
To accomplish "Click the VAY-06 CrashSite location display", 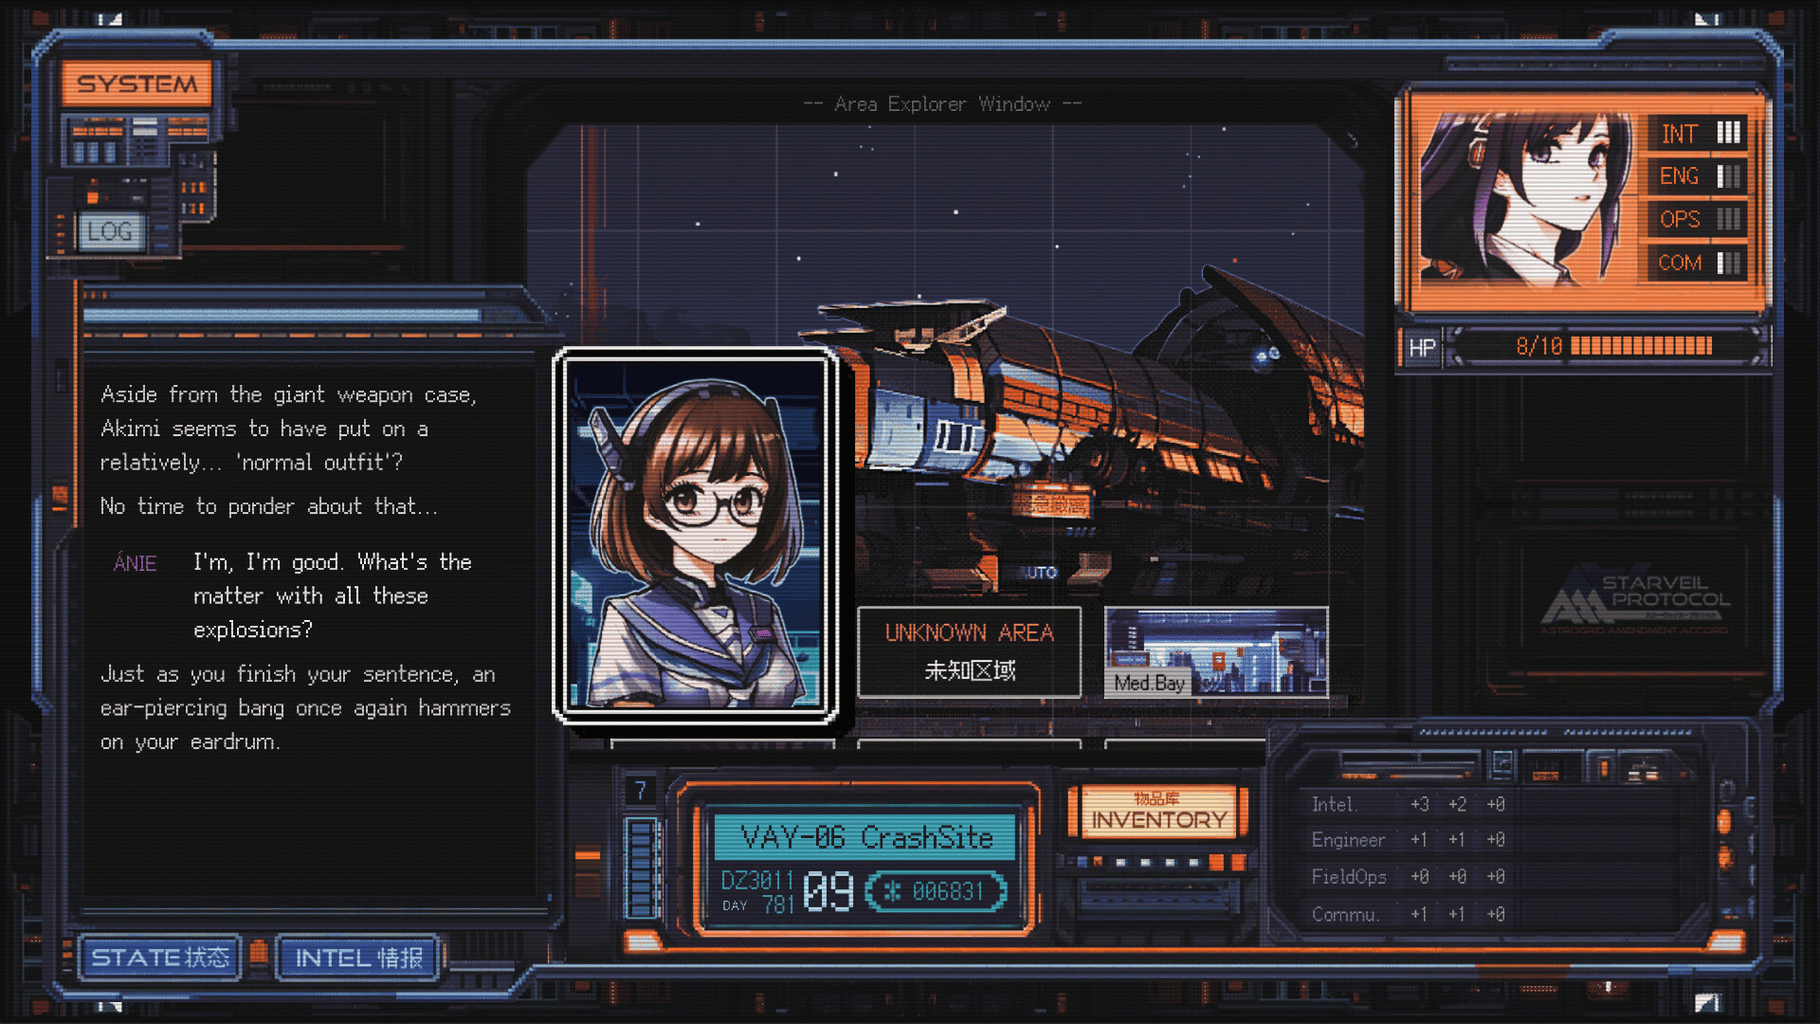I will coord(865,837).
